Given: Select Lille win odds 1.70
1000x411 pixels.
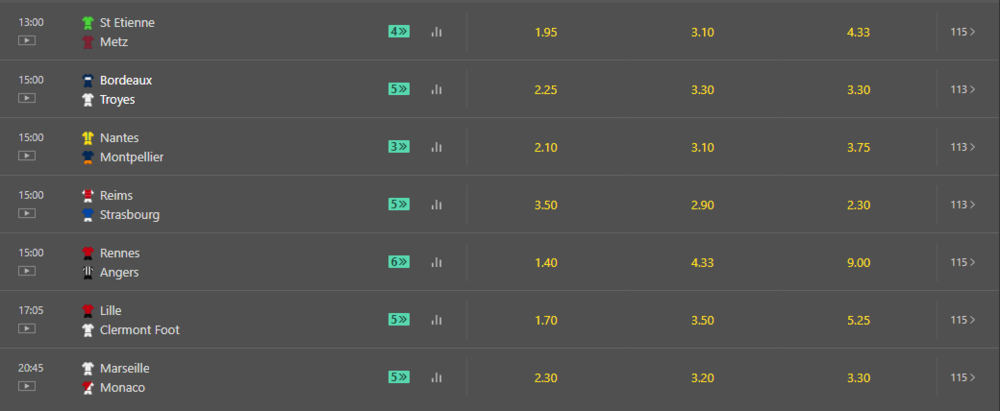Looking at the screenshot, I should tap(546, 320).
